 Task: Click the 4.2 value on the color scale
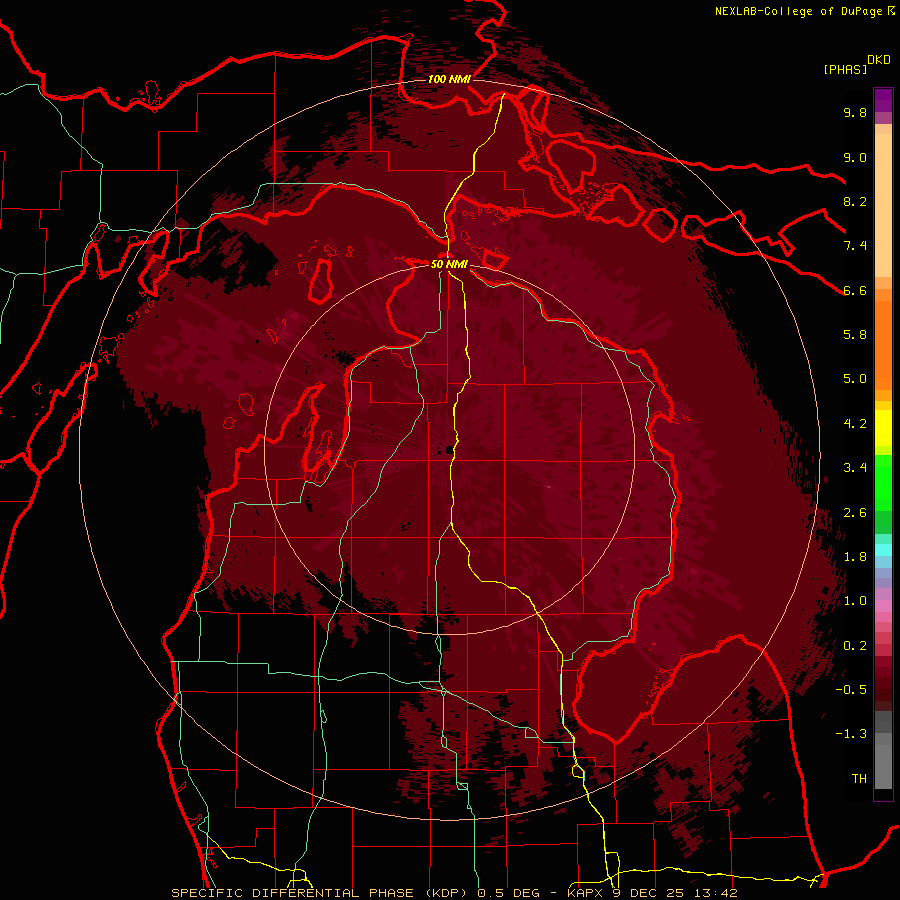pos(855,424)
